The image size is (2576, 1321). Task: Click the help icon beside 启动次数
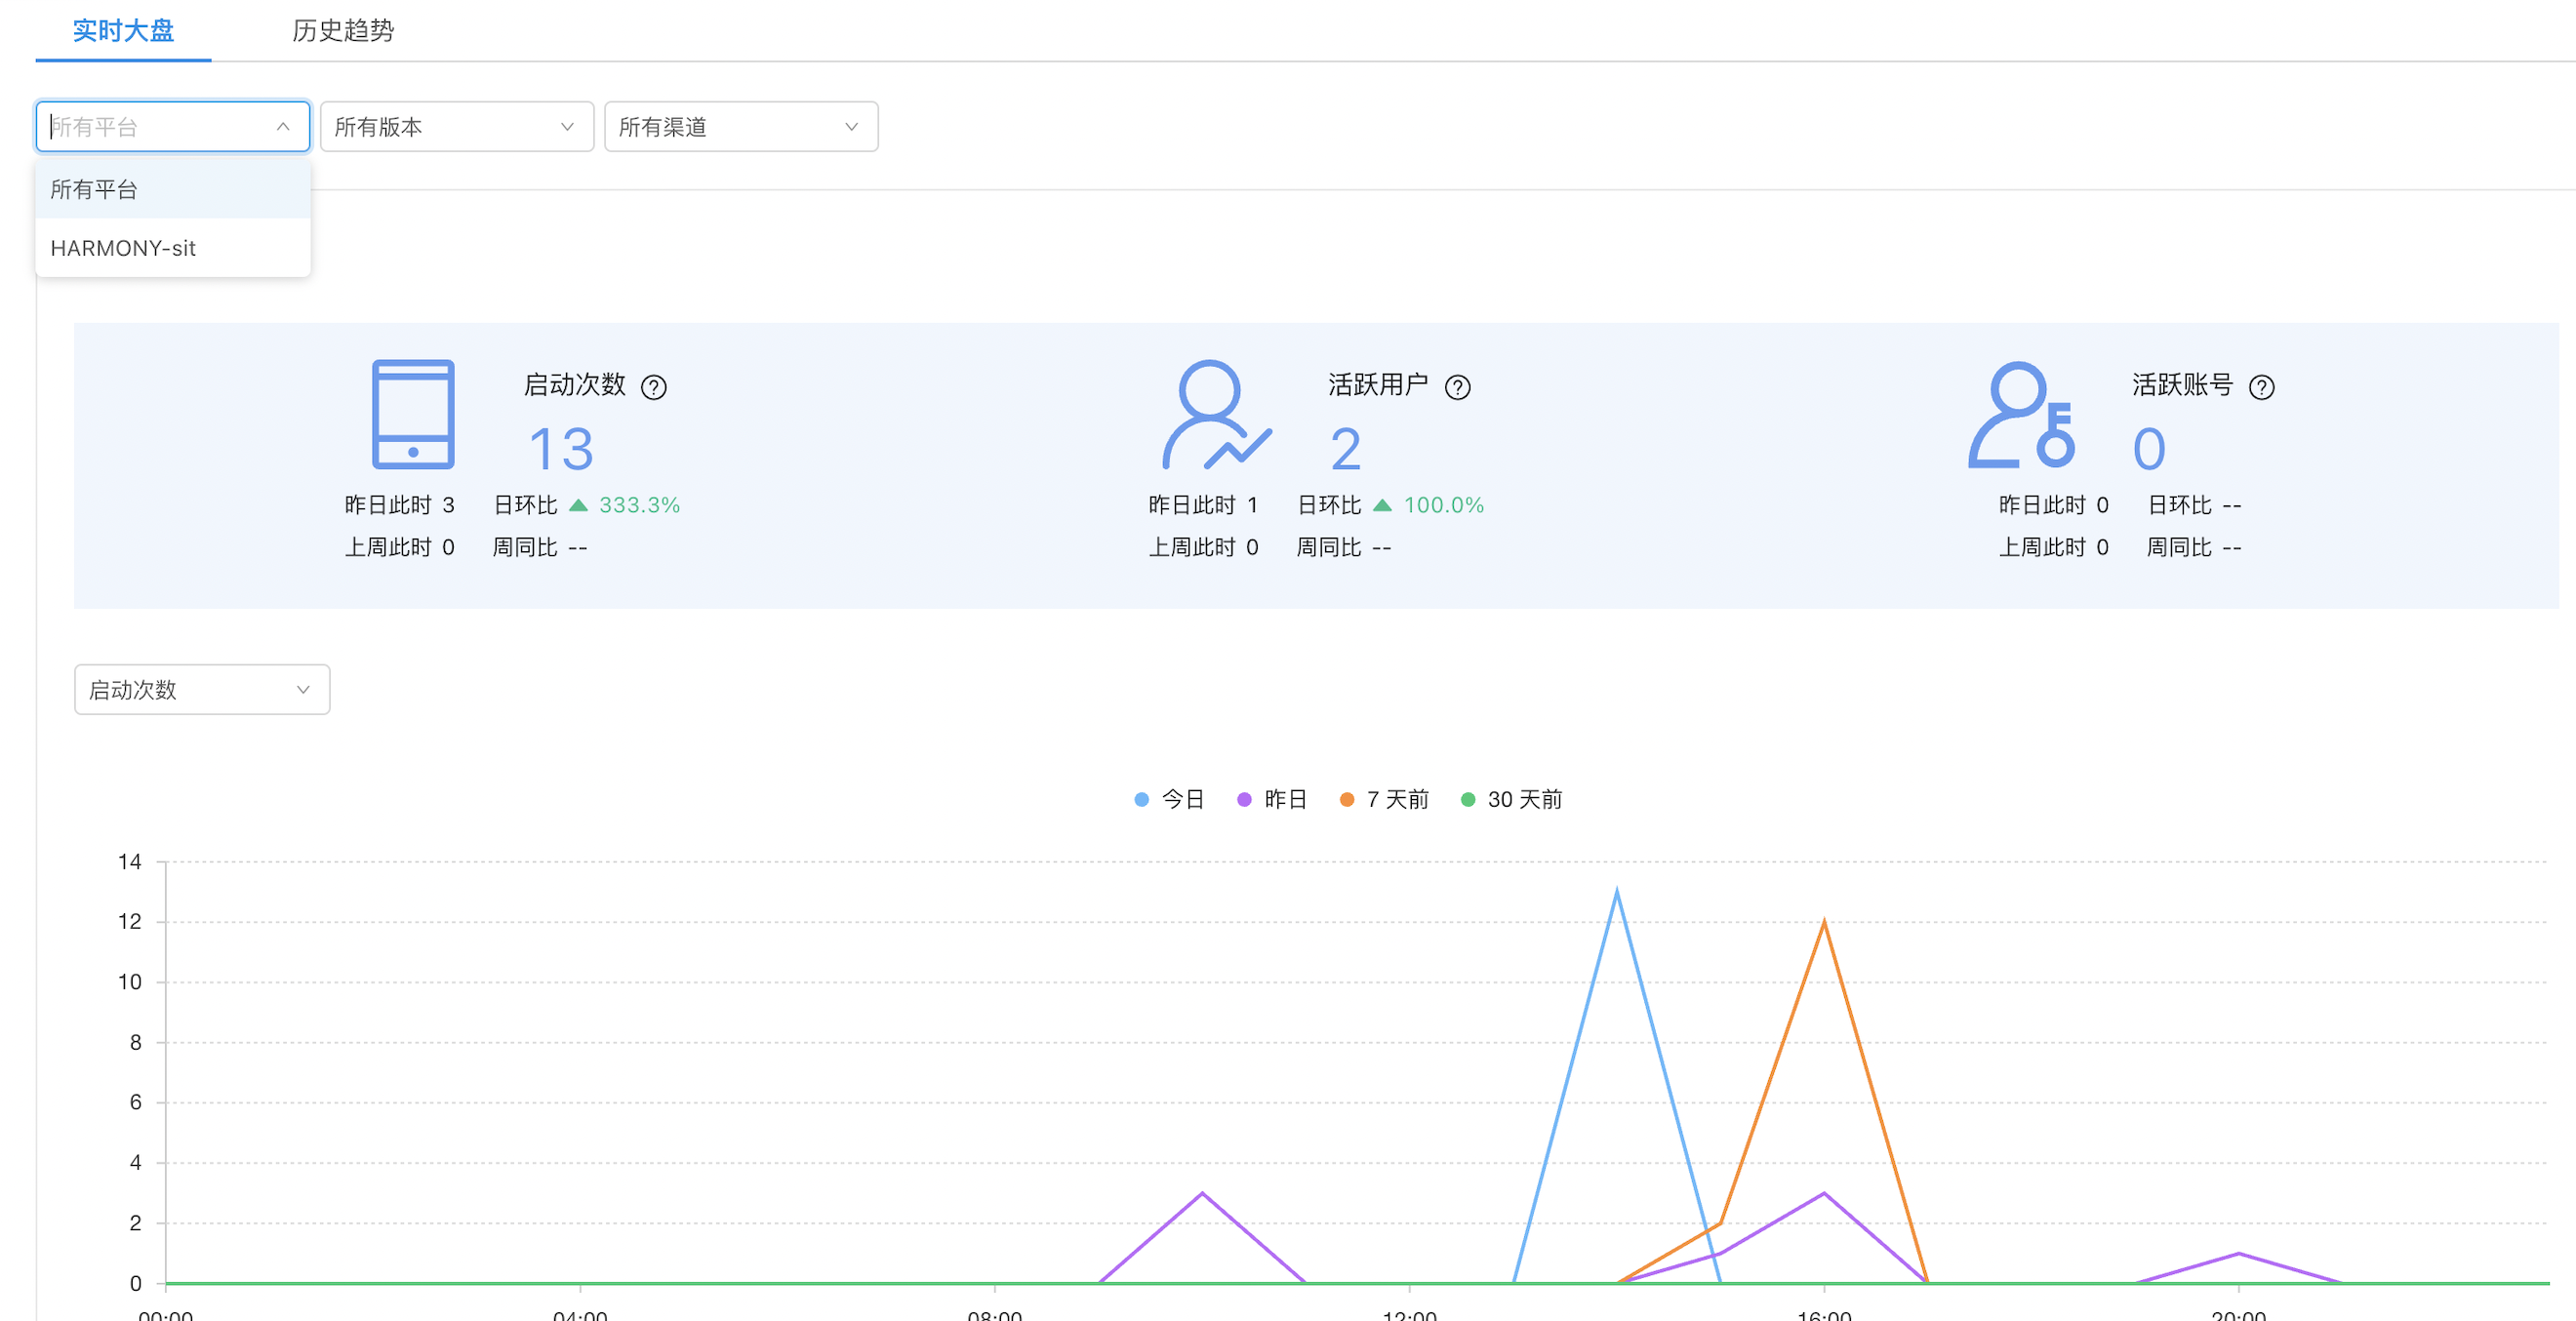coord(654,387)
